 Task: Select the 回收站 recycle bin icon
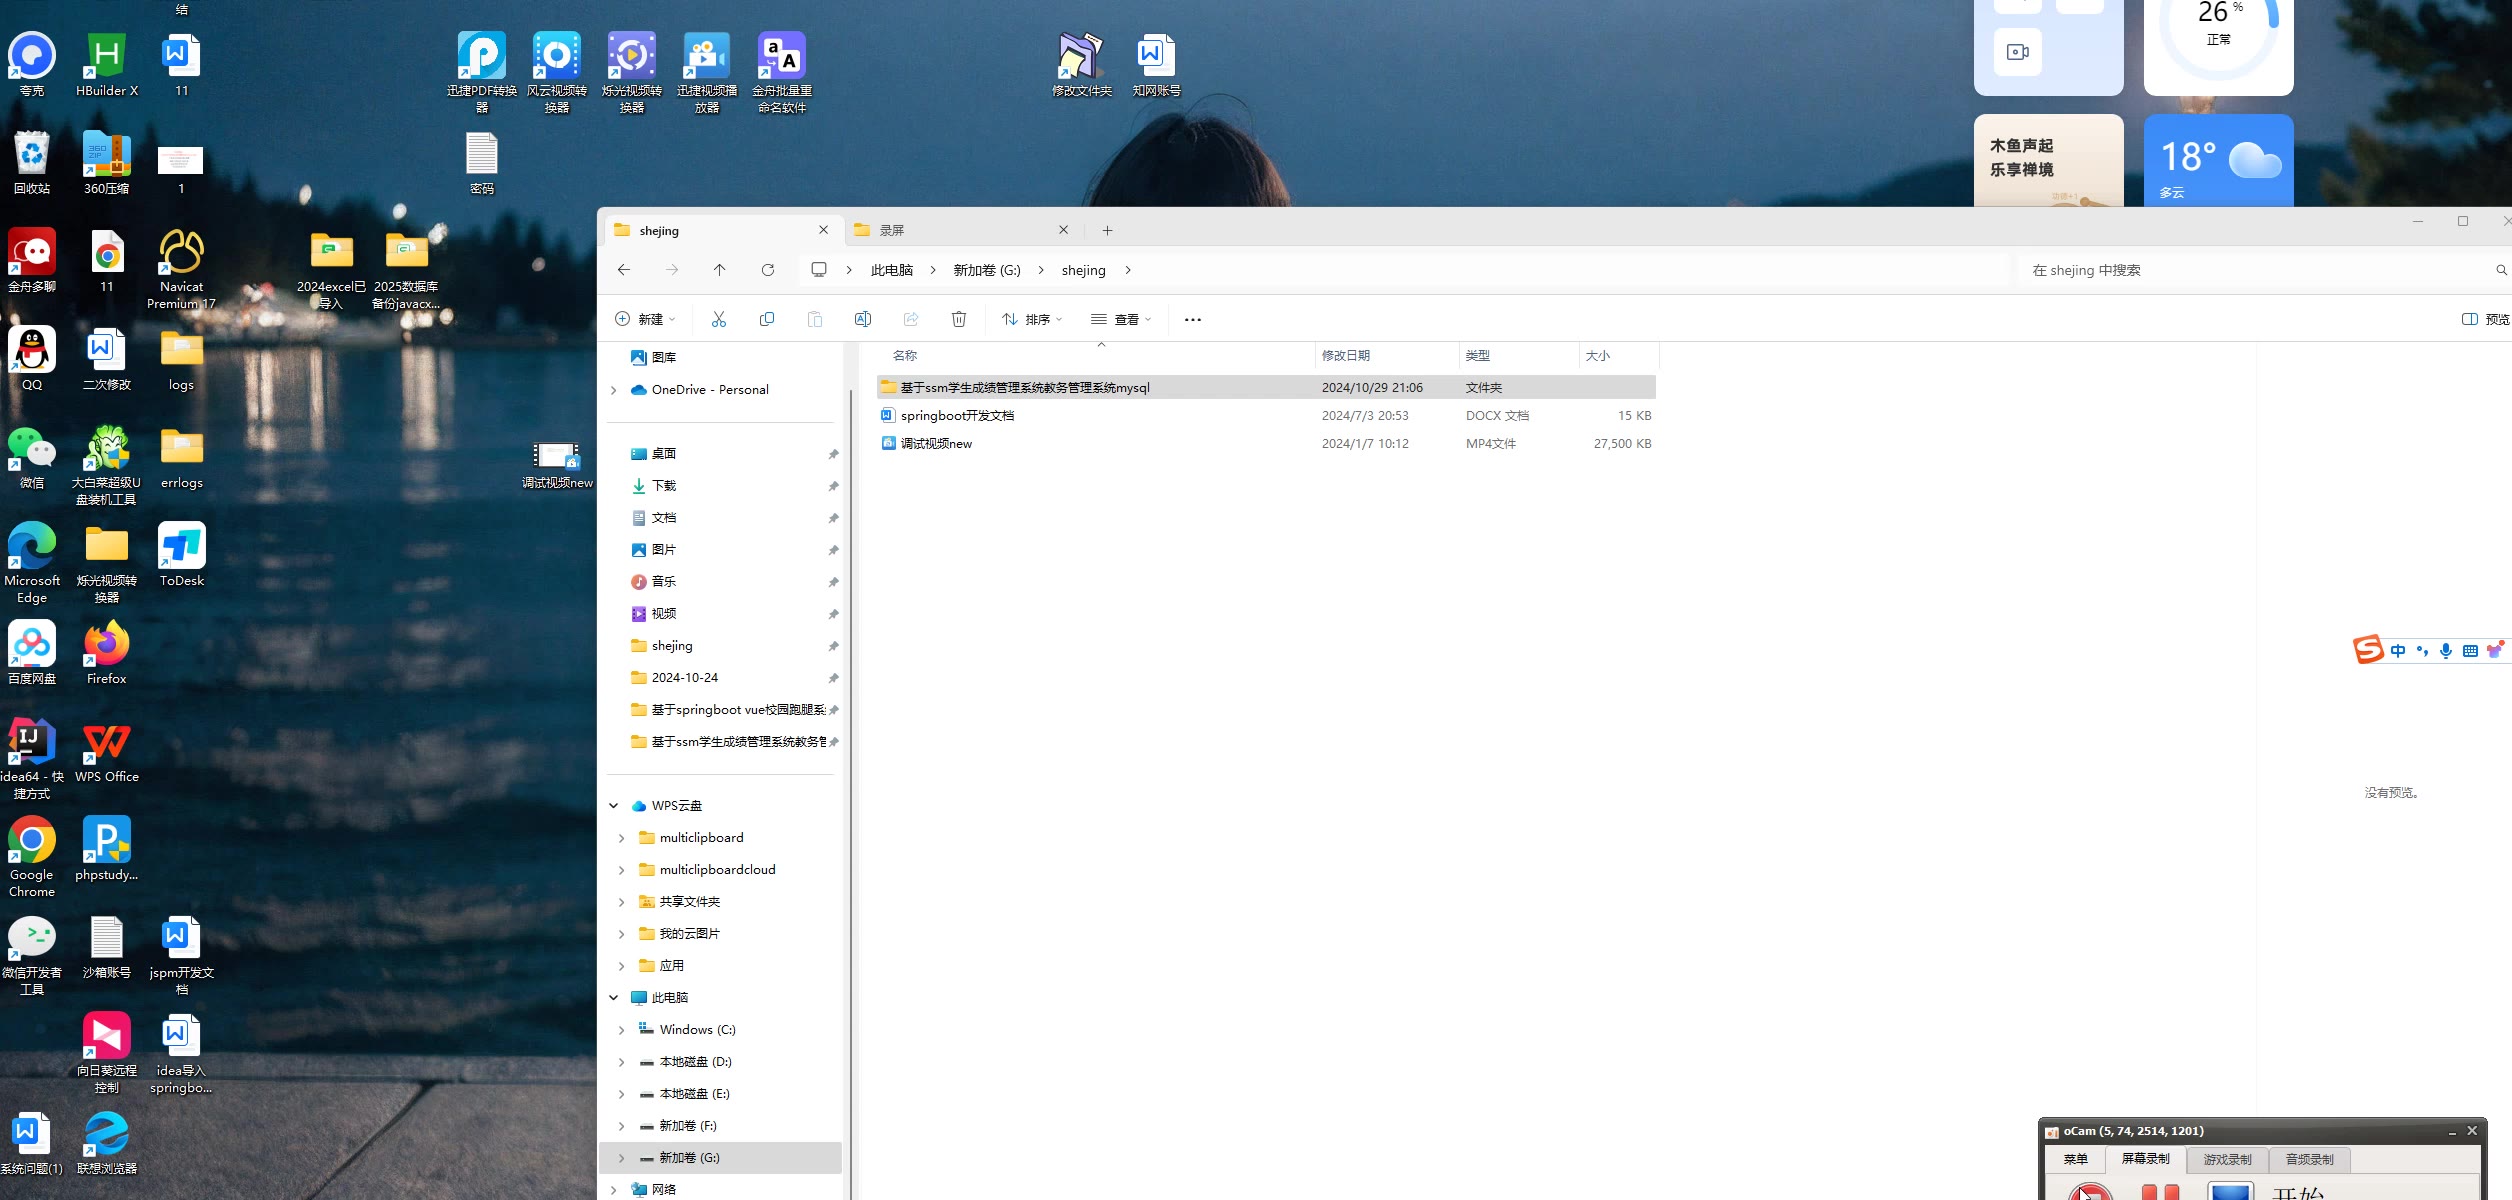tap(32, 163)
